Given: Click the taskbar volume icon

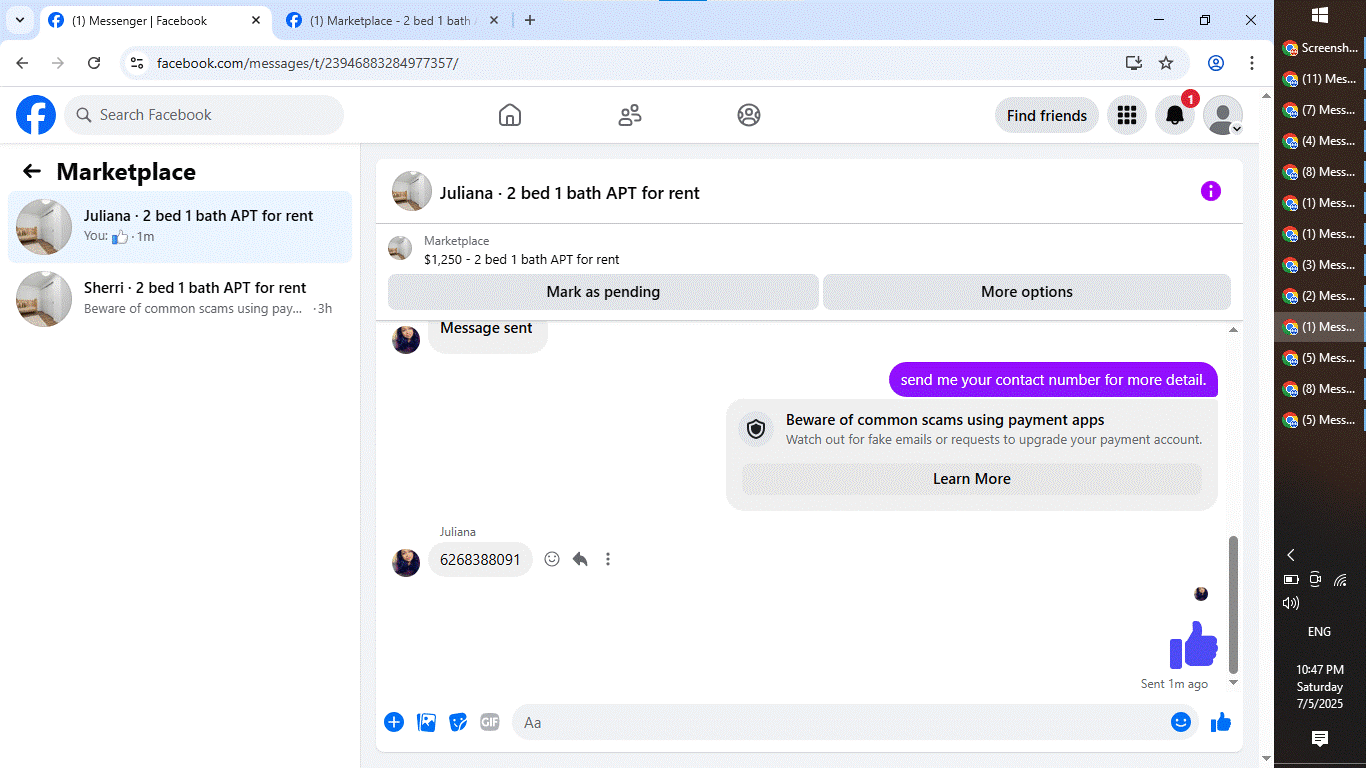Looking at the screenshot, I should tap(1291, 603).
